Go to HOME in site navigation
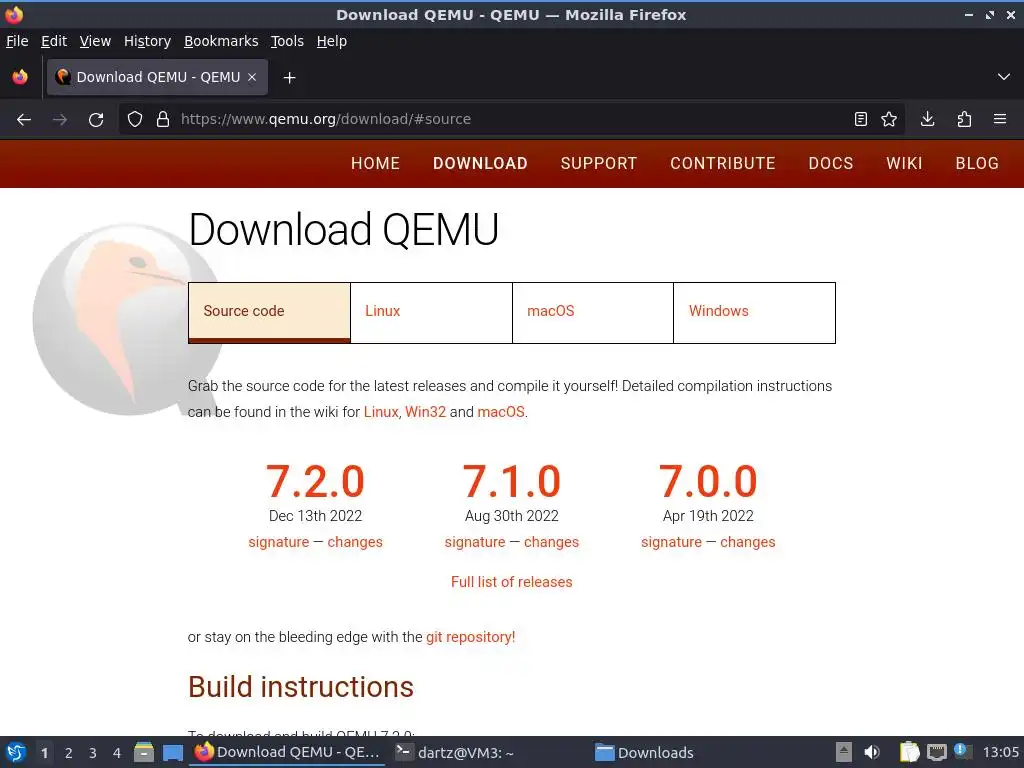The width and height of the screenshot is (1024, 768). point(376,163)
